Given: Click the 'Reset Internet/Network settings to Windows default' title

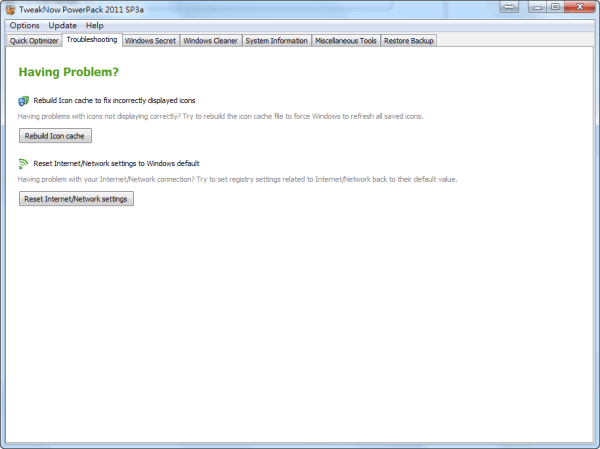Looking at the screenshot, I should pos(116,164).
